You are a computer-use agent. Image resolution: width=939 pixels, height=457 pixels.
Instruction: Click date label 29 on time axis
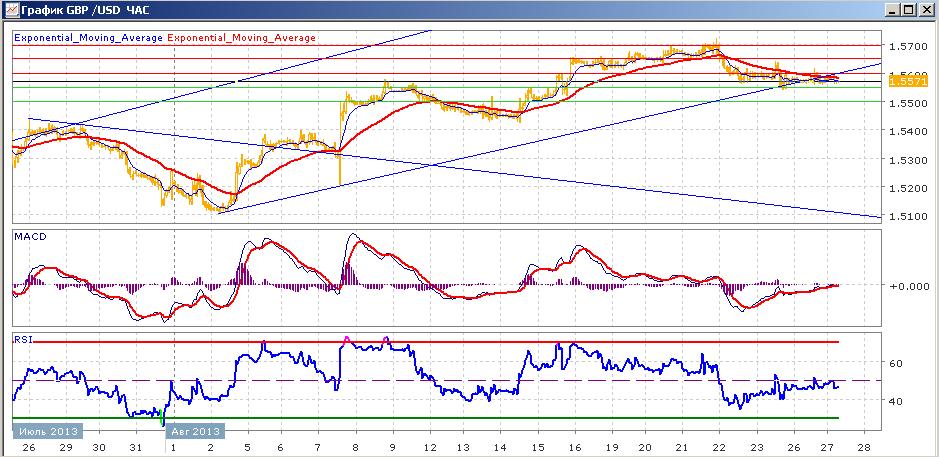[x=66, y=447]
